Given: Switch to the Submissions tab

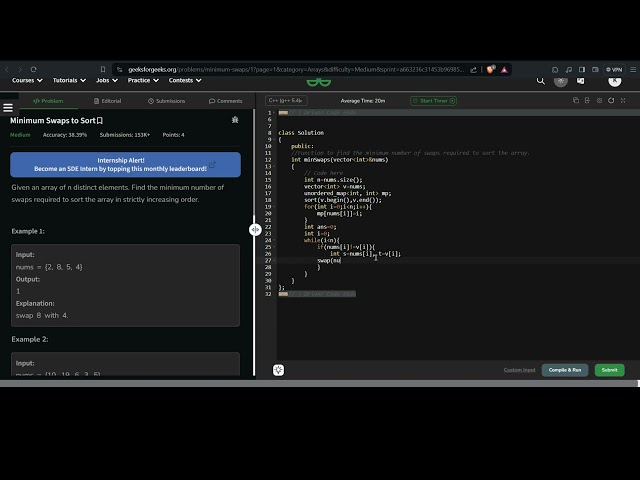Looking at the screenshot, I should [167, 101].
